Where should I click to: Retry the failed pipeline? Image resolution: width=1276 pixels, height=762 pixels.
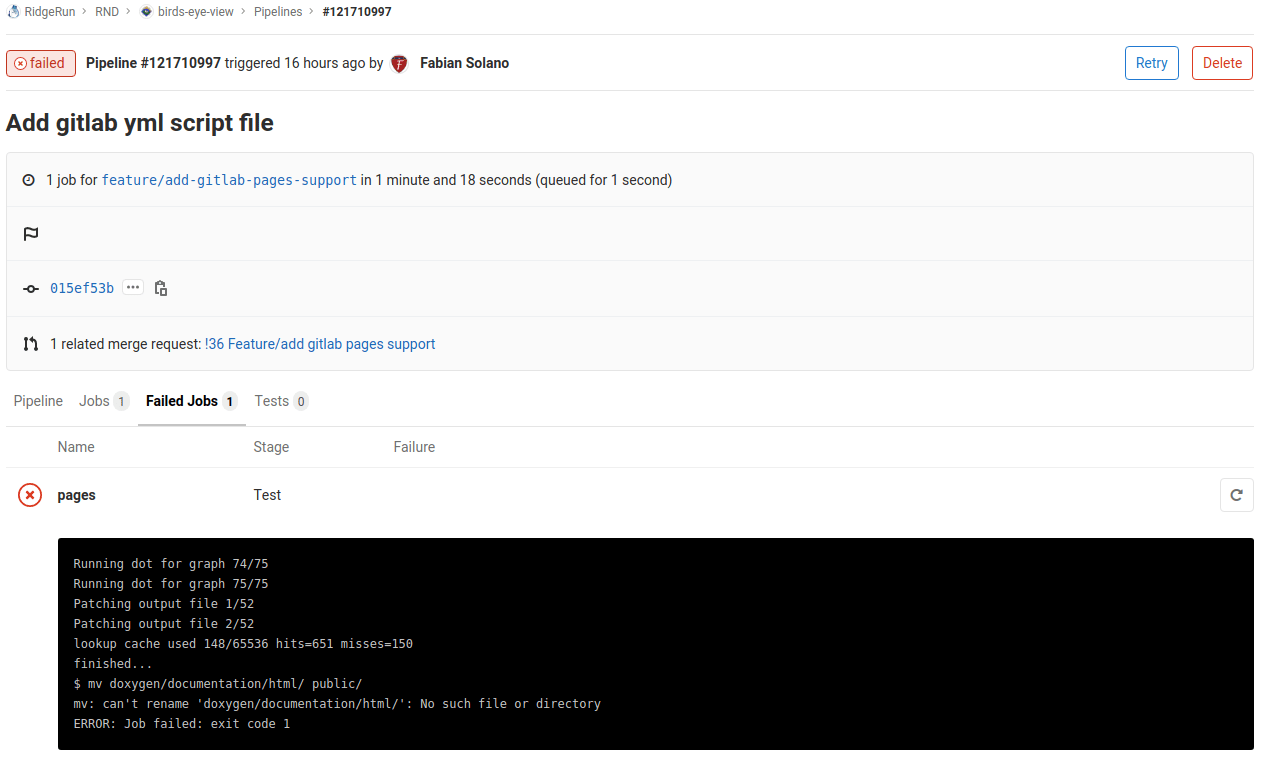click(x=1151, y=62)
